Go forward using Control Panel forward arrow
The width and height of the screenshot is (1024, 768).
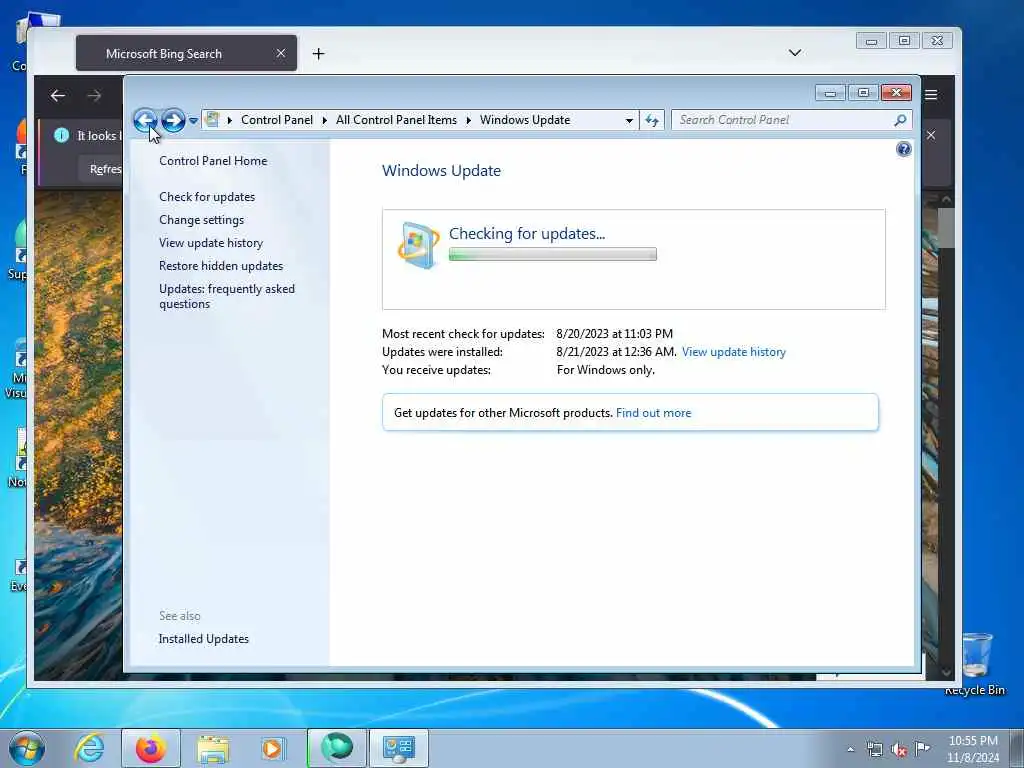173,120
